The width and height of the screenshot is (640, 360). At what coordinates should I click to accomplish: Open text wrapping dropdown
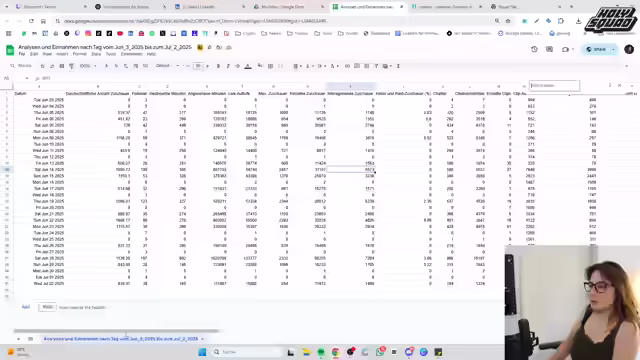point(321,66)
